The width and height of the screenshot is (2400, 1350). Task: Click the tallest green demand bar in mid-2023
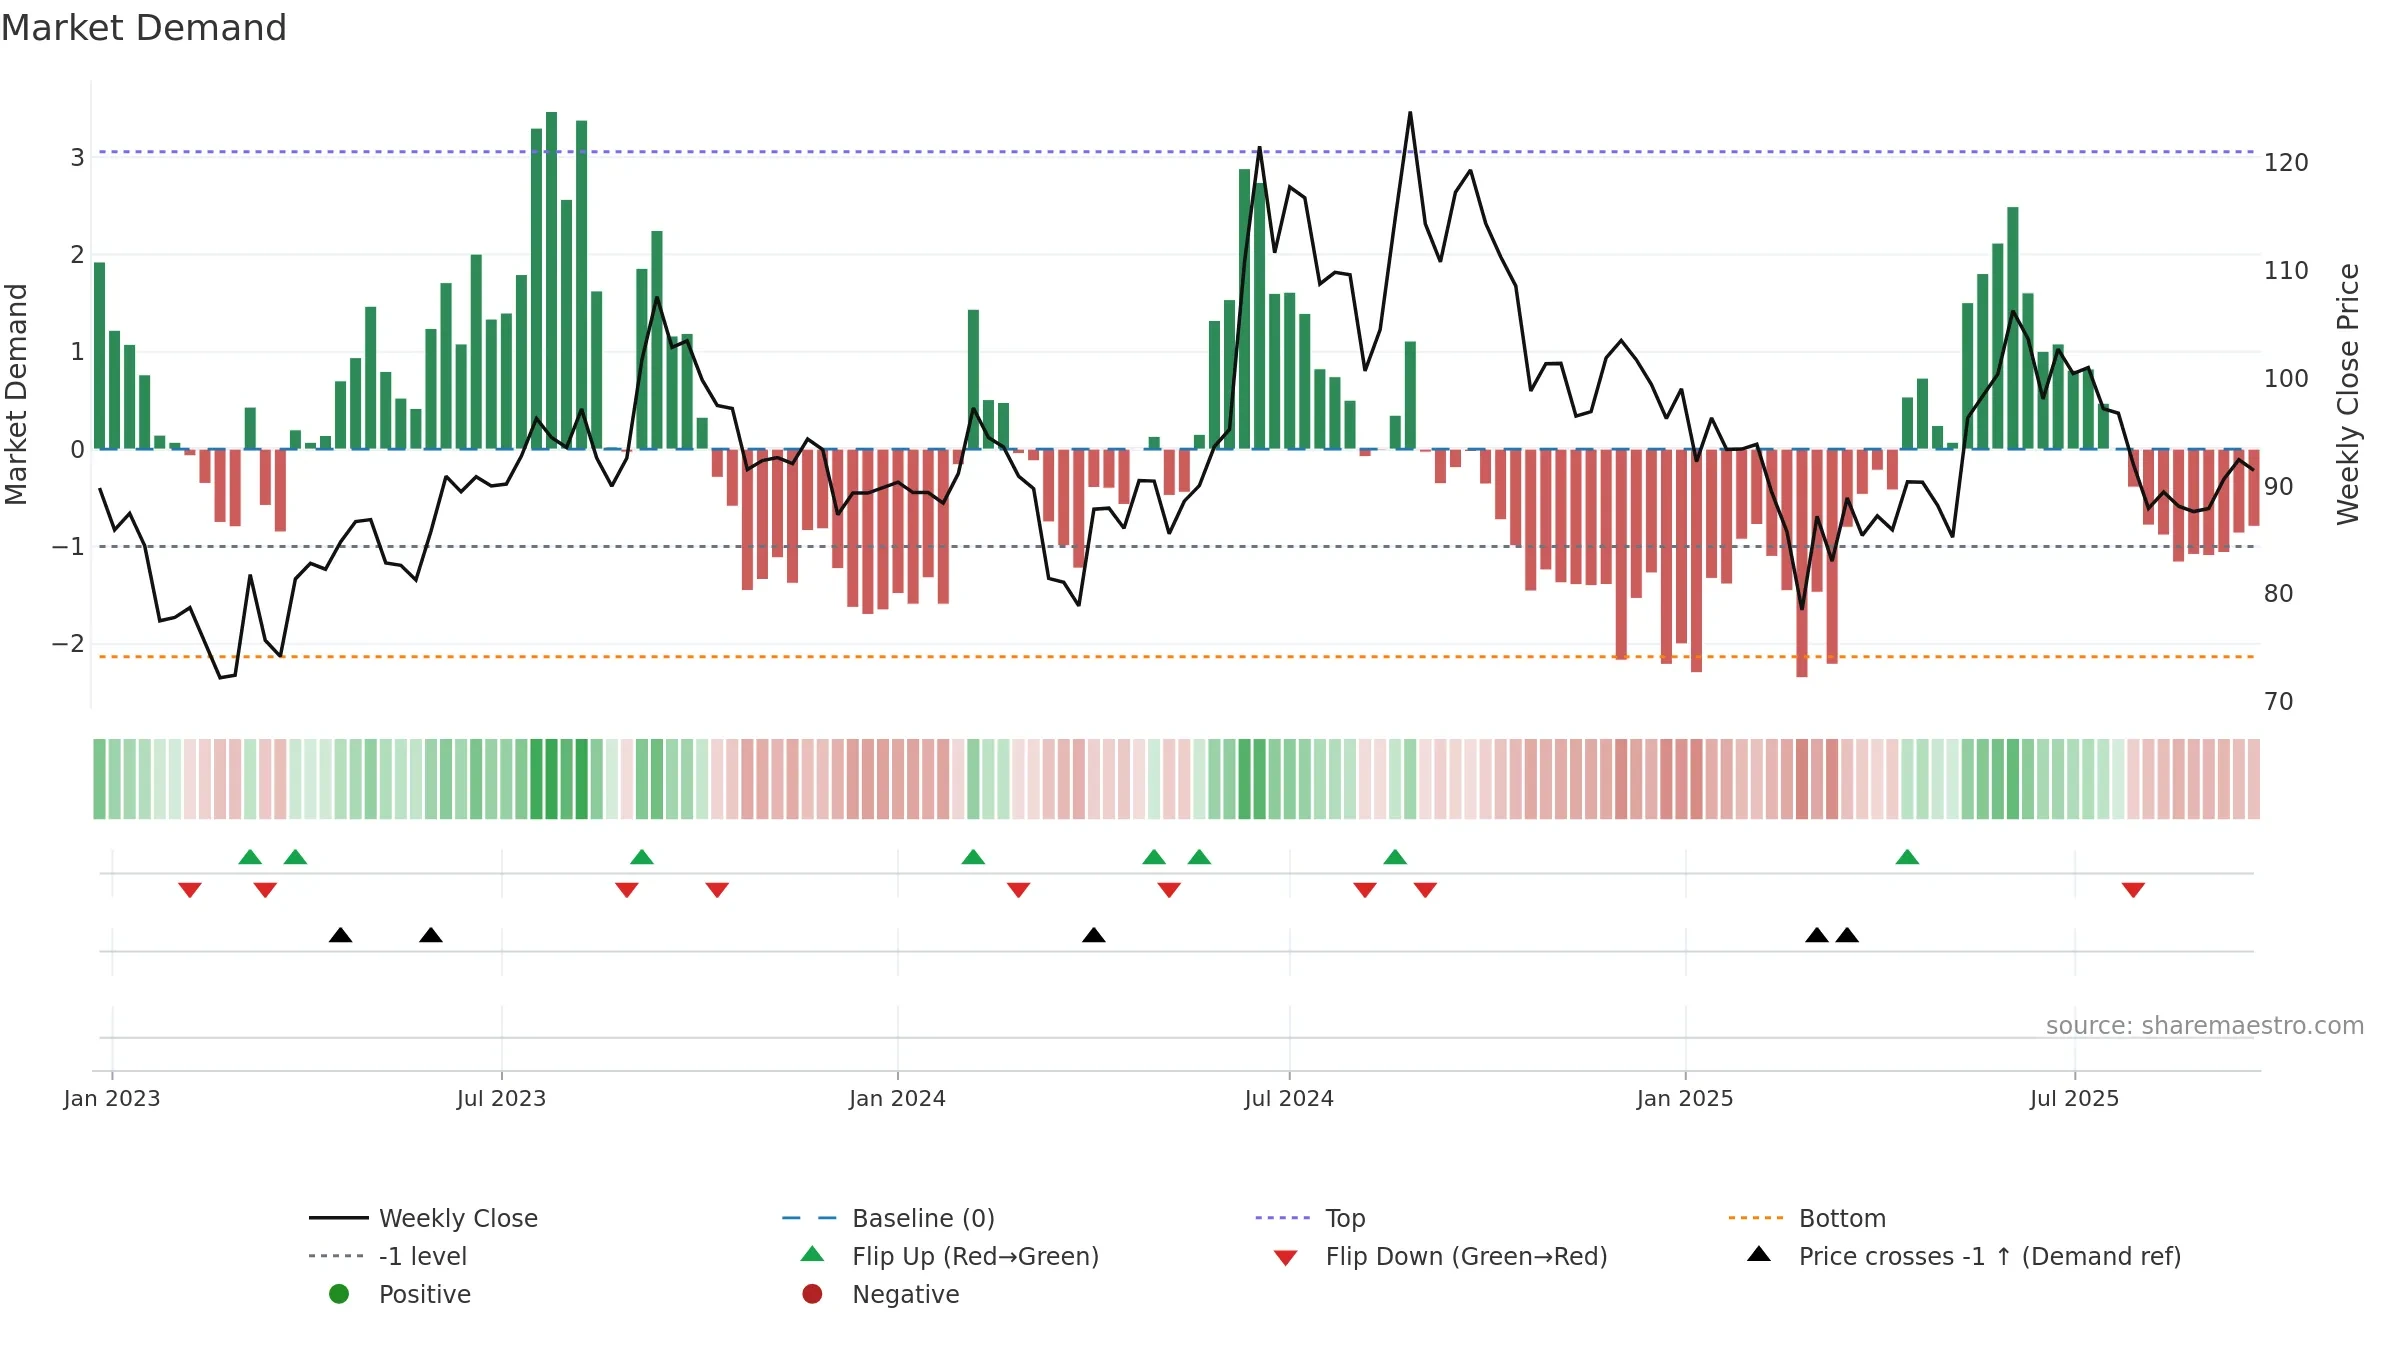[551, 280]
